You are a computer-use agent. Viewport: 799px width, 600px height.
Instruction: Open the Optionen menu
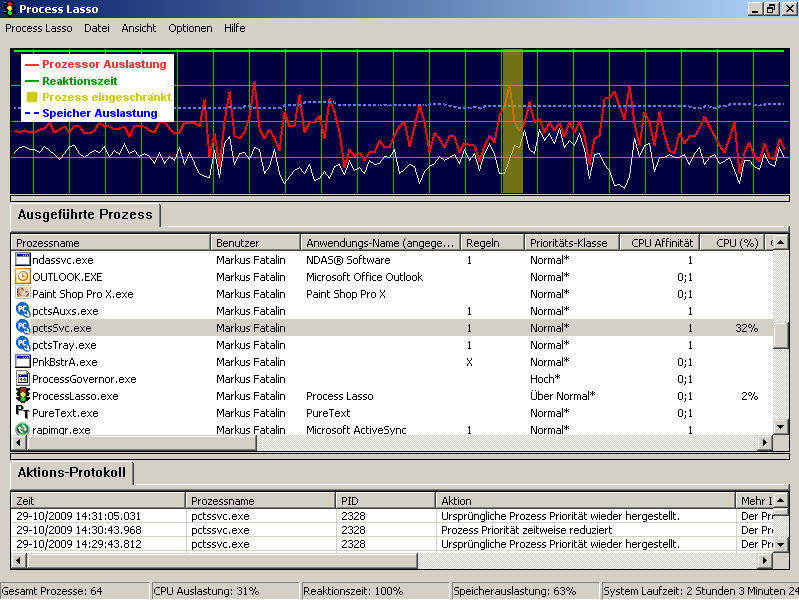(x=190, y=28)
